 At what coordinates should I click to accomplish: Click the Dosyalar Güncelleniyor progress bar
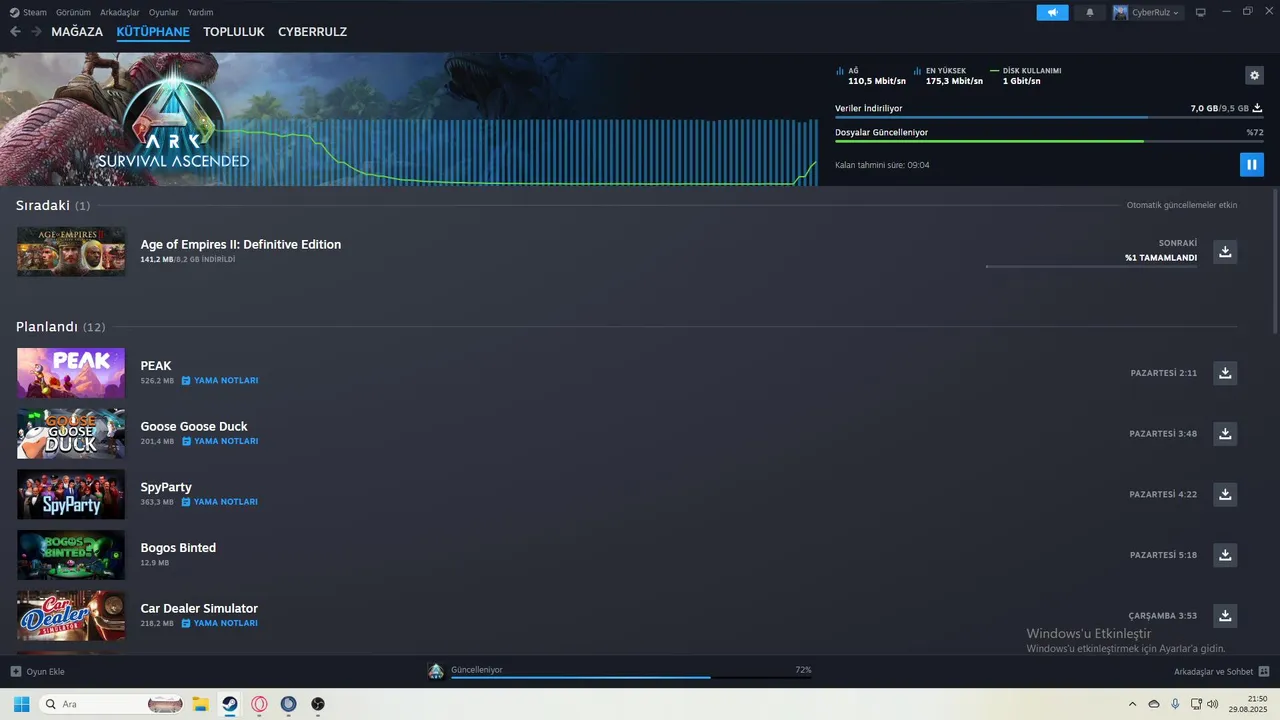coord(1049,141)
